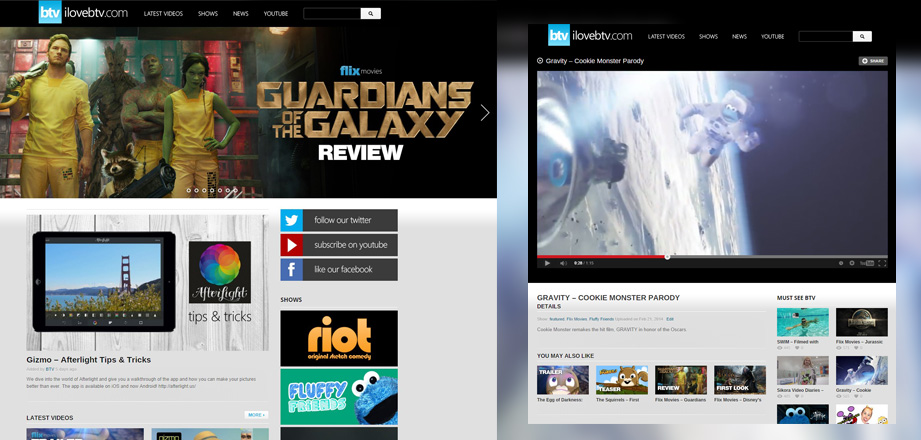Click the video page search magnifier button
Screen dimensions: 921x440
862,36
